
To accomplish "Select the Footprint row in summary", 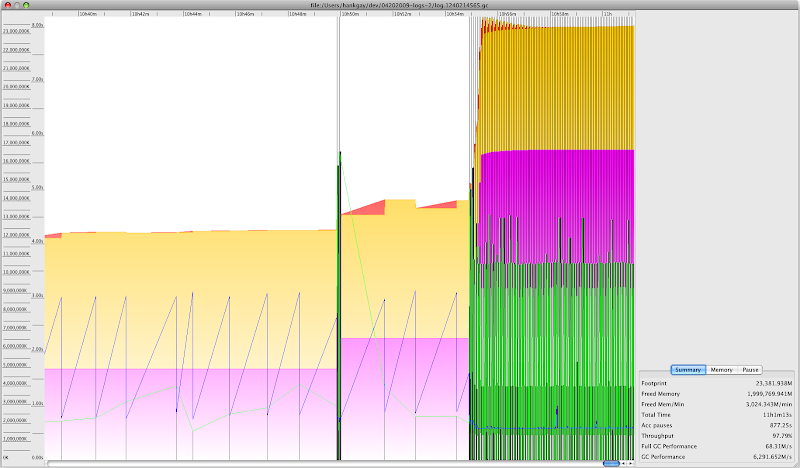I will [x=717, y=382].
